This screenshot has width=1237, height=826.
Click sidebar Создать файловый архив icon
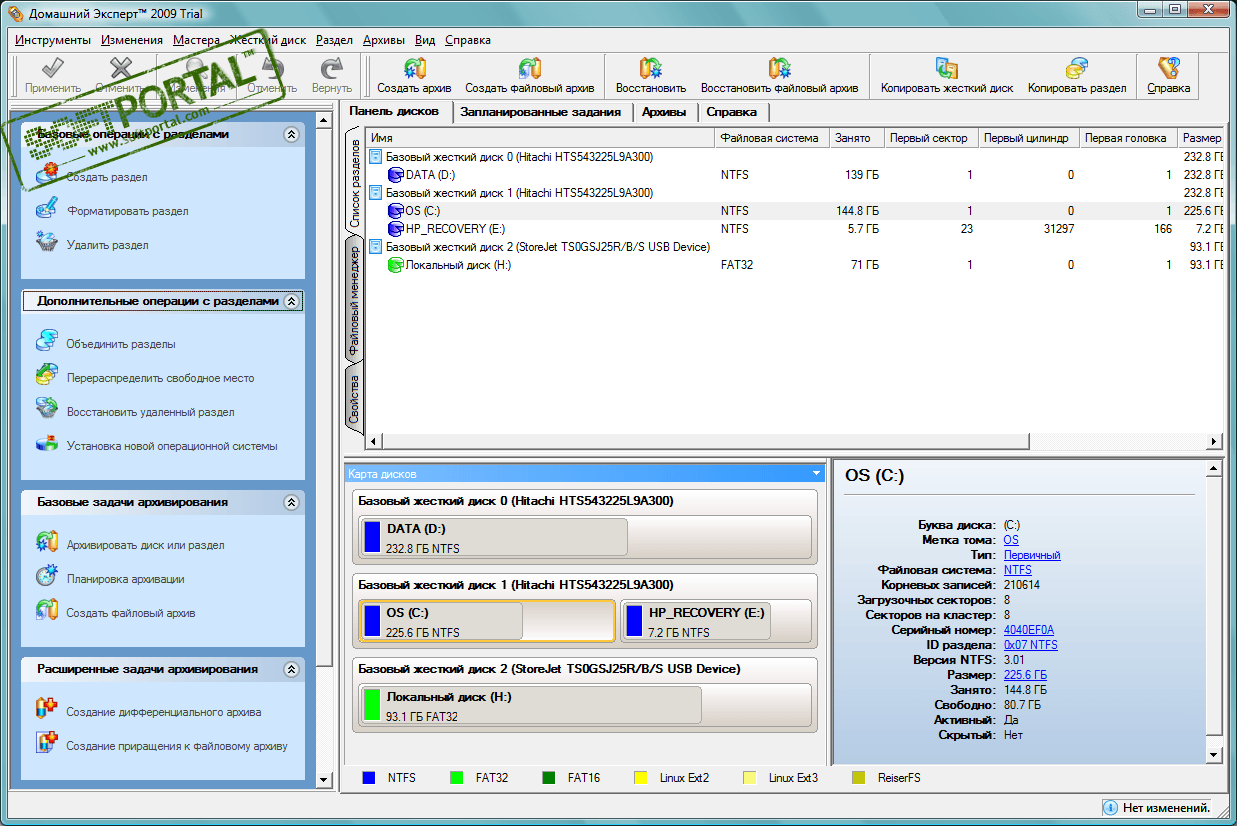tap(47, 611)
